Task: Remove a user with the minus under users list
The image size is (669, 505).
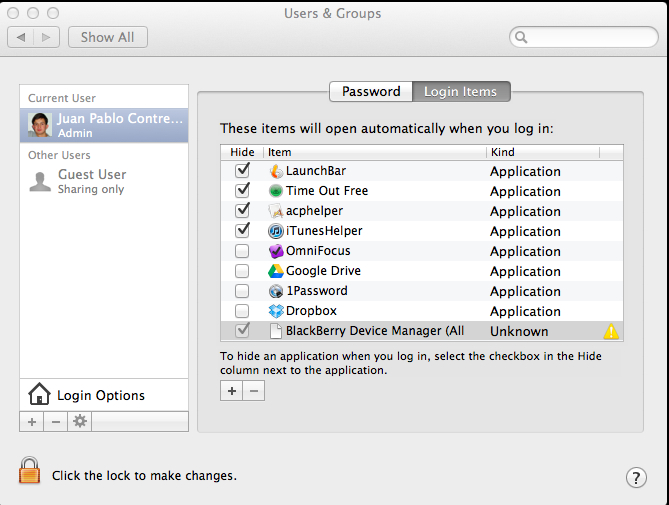Action: click(x=55, y=422)
